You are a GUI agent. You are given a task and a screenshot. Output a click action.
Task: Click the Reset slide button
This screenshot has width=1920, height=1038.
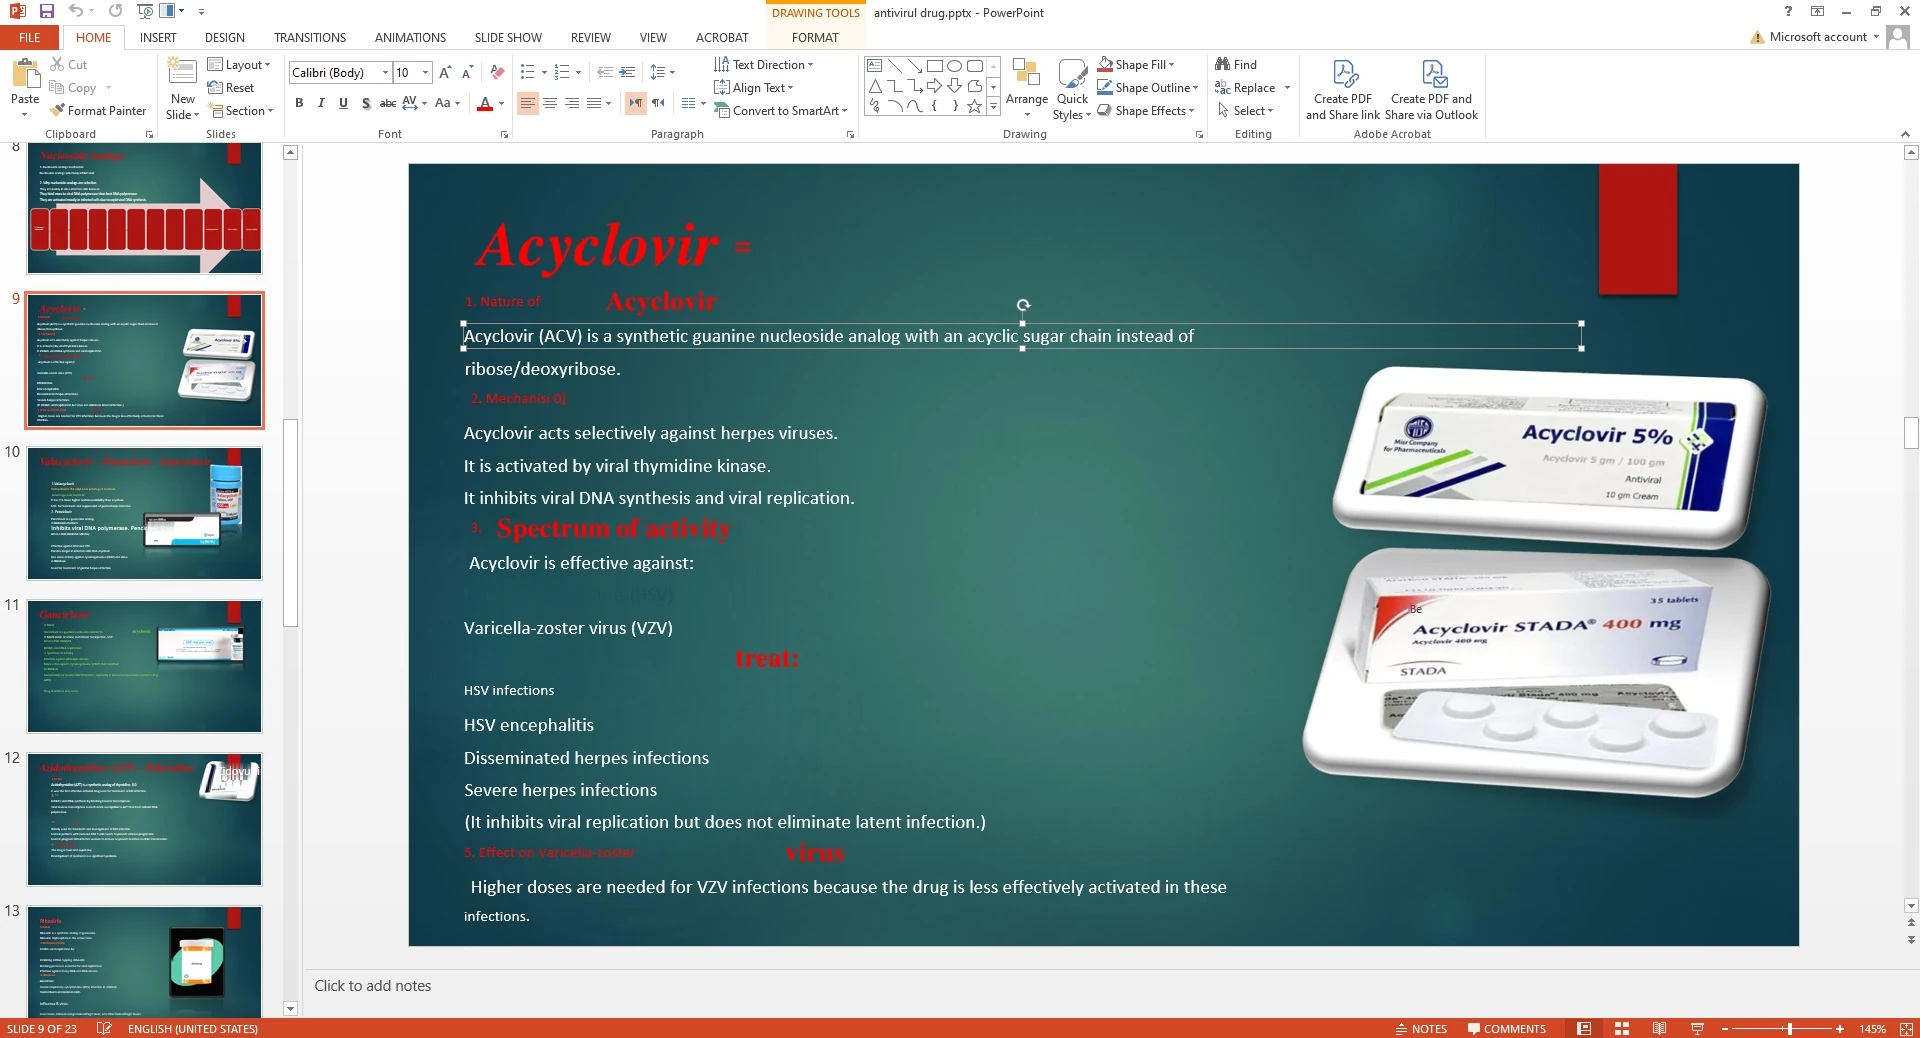point(231,87)
